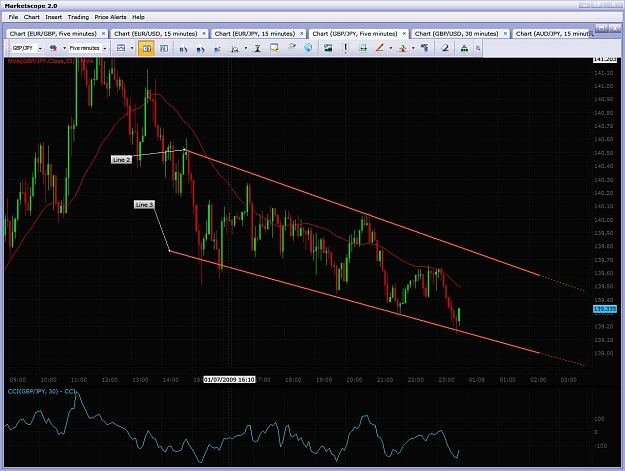Open the File menu
Screen dimensions: 625x471
13,17
